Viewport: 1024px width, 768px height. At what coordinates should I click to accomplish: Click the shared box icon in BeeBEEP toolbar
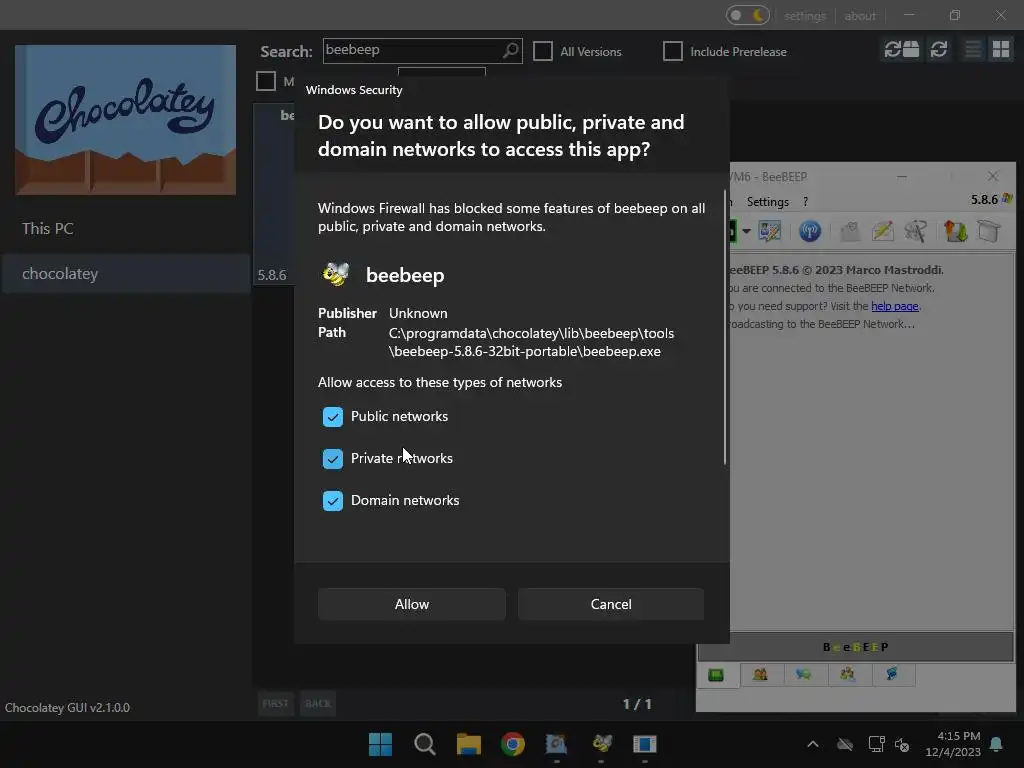click(x=989, y=231)
